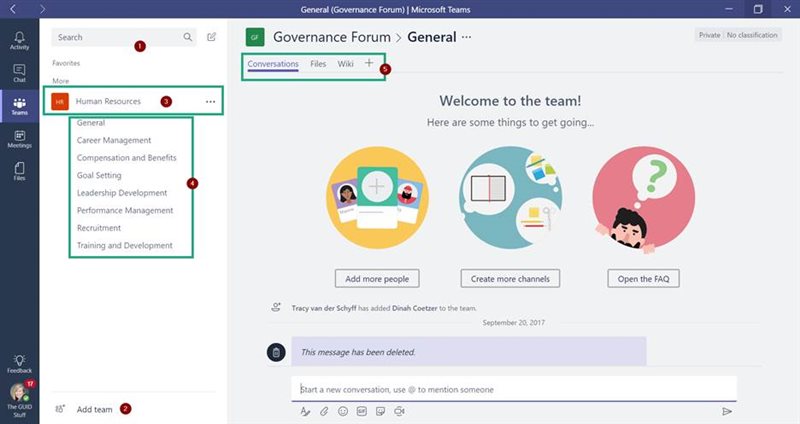Open General channel more options ellipsis
Image resolution: width=800 pixels, height=424 pixels.
click(x=466, y=37)
